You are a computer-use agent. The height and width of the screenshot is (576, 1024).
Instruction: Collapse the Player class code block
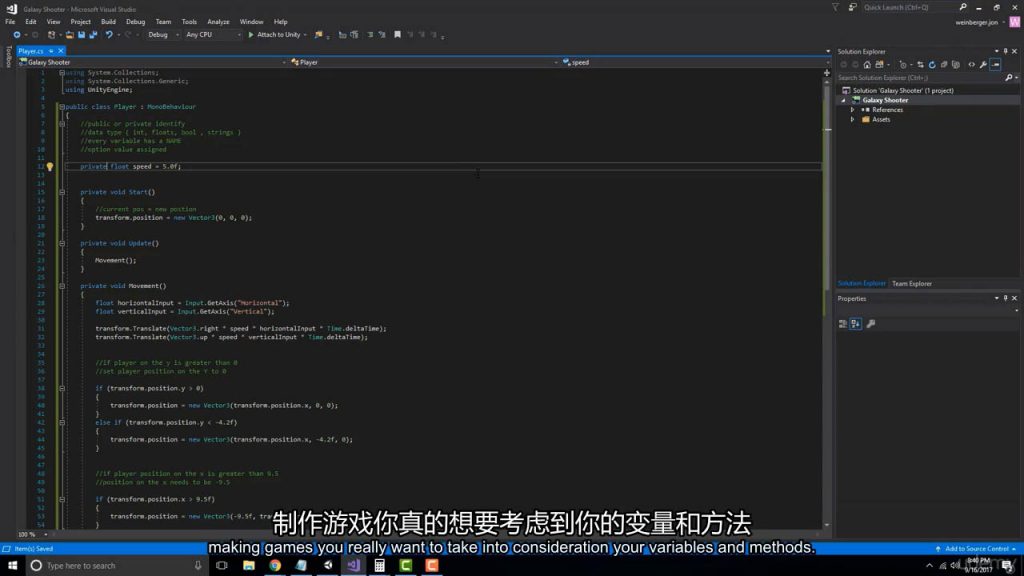[x=61, y=106]
